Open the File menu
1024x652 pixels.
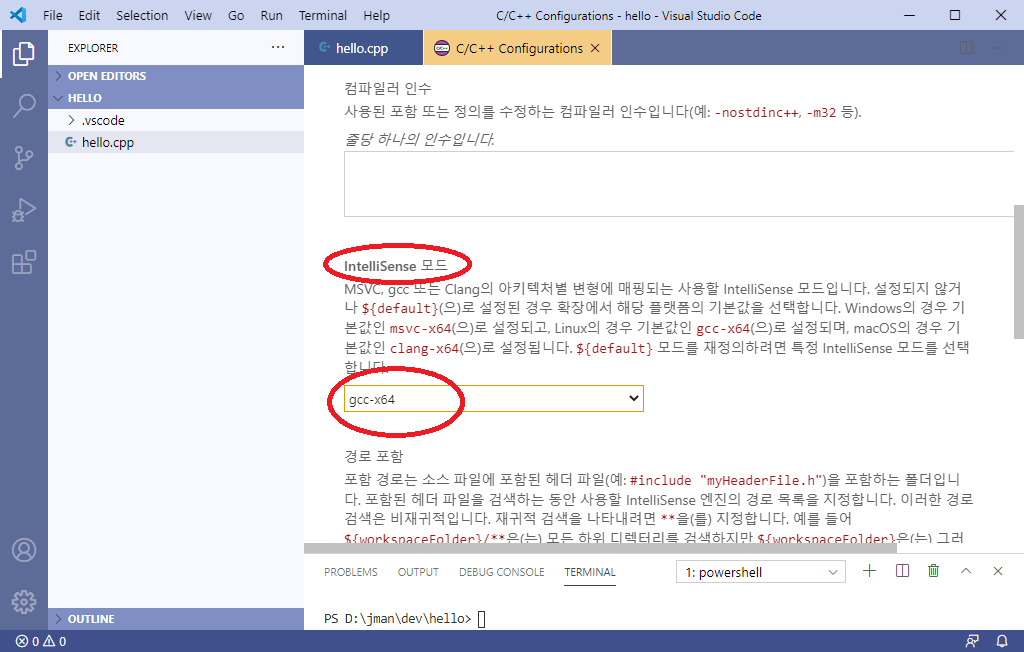click(52, 16)
